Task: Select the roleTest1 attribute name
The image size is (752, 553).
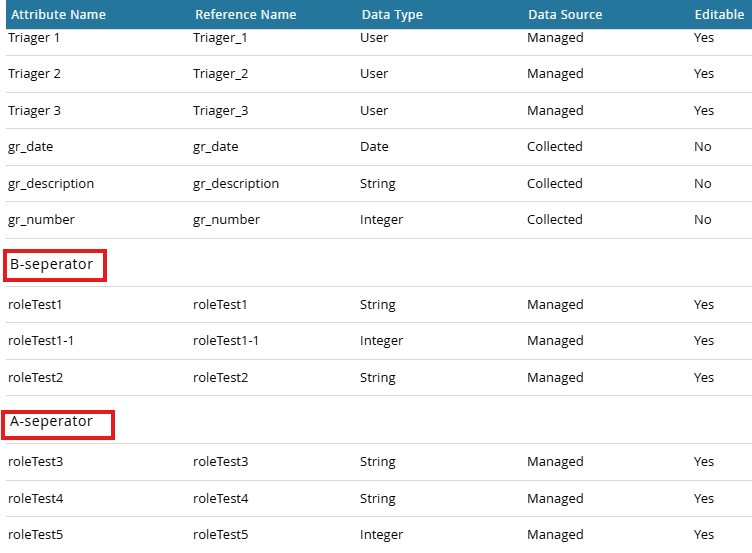Action: [35, 305]
